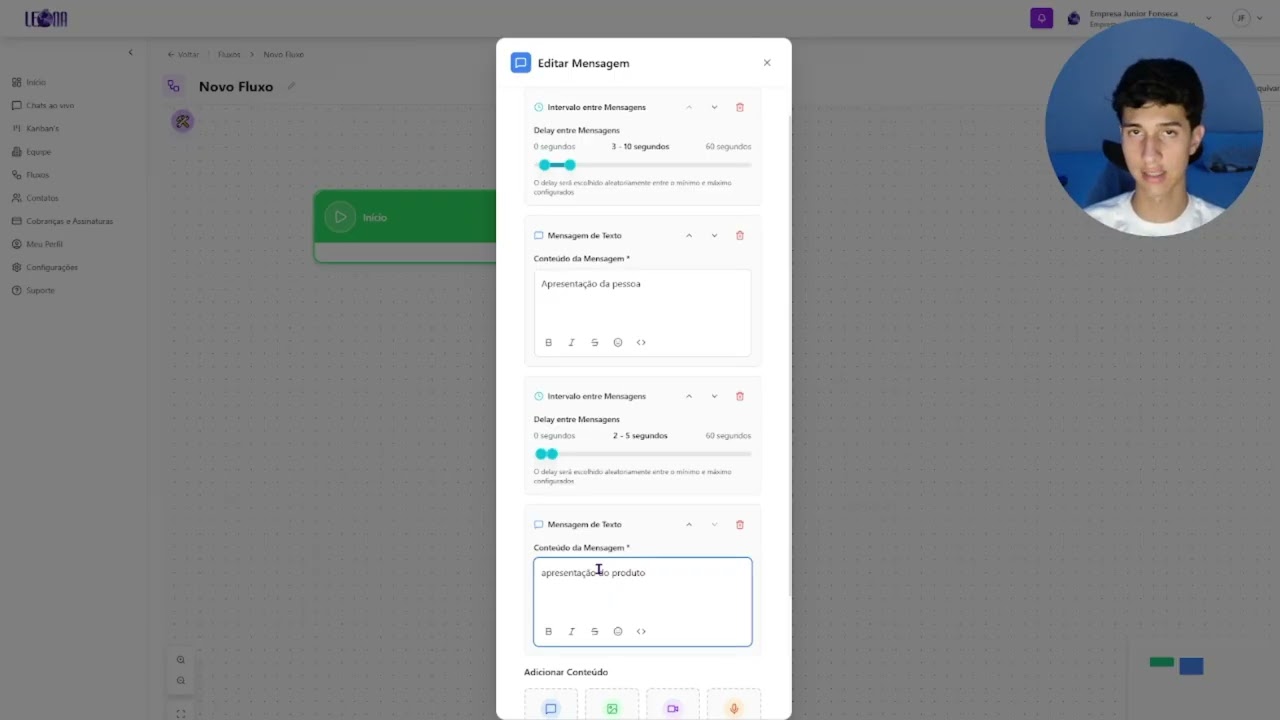The height and width of the screenshot is (720, 1280).
Task: Insert code variable in 'apresentação do produto' editor
Action: (x=641, y=631)
